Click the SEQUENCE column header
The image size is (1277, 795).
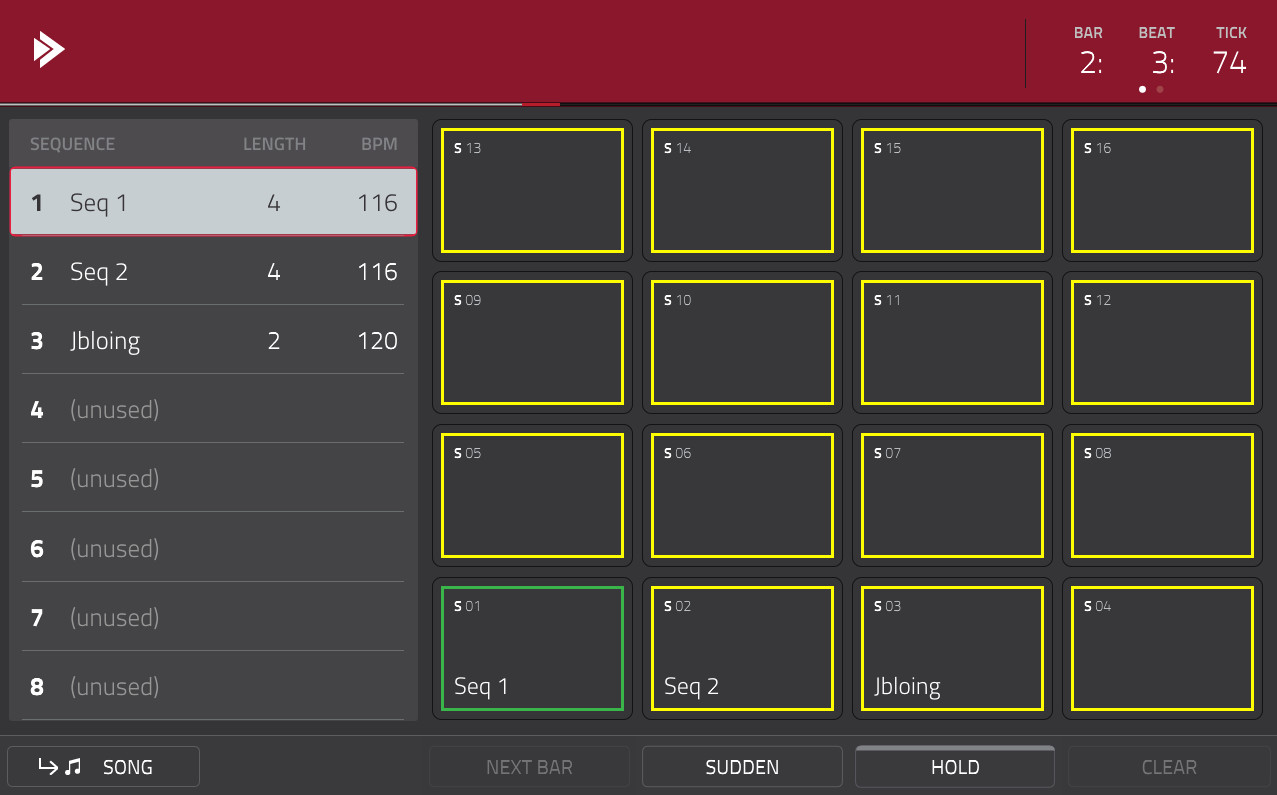click(72, 144)
